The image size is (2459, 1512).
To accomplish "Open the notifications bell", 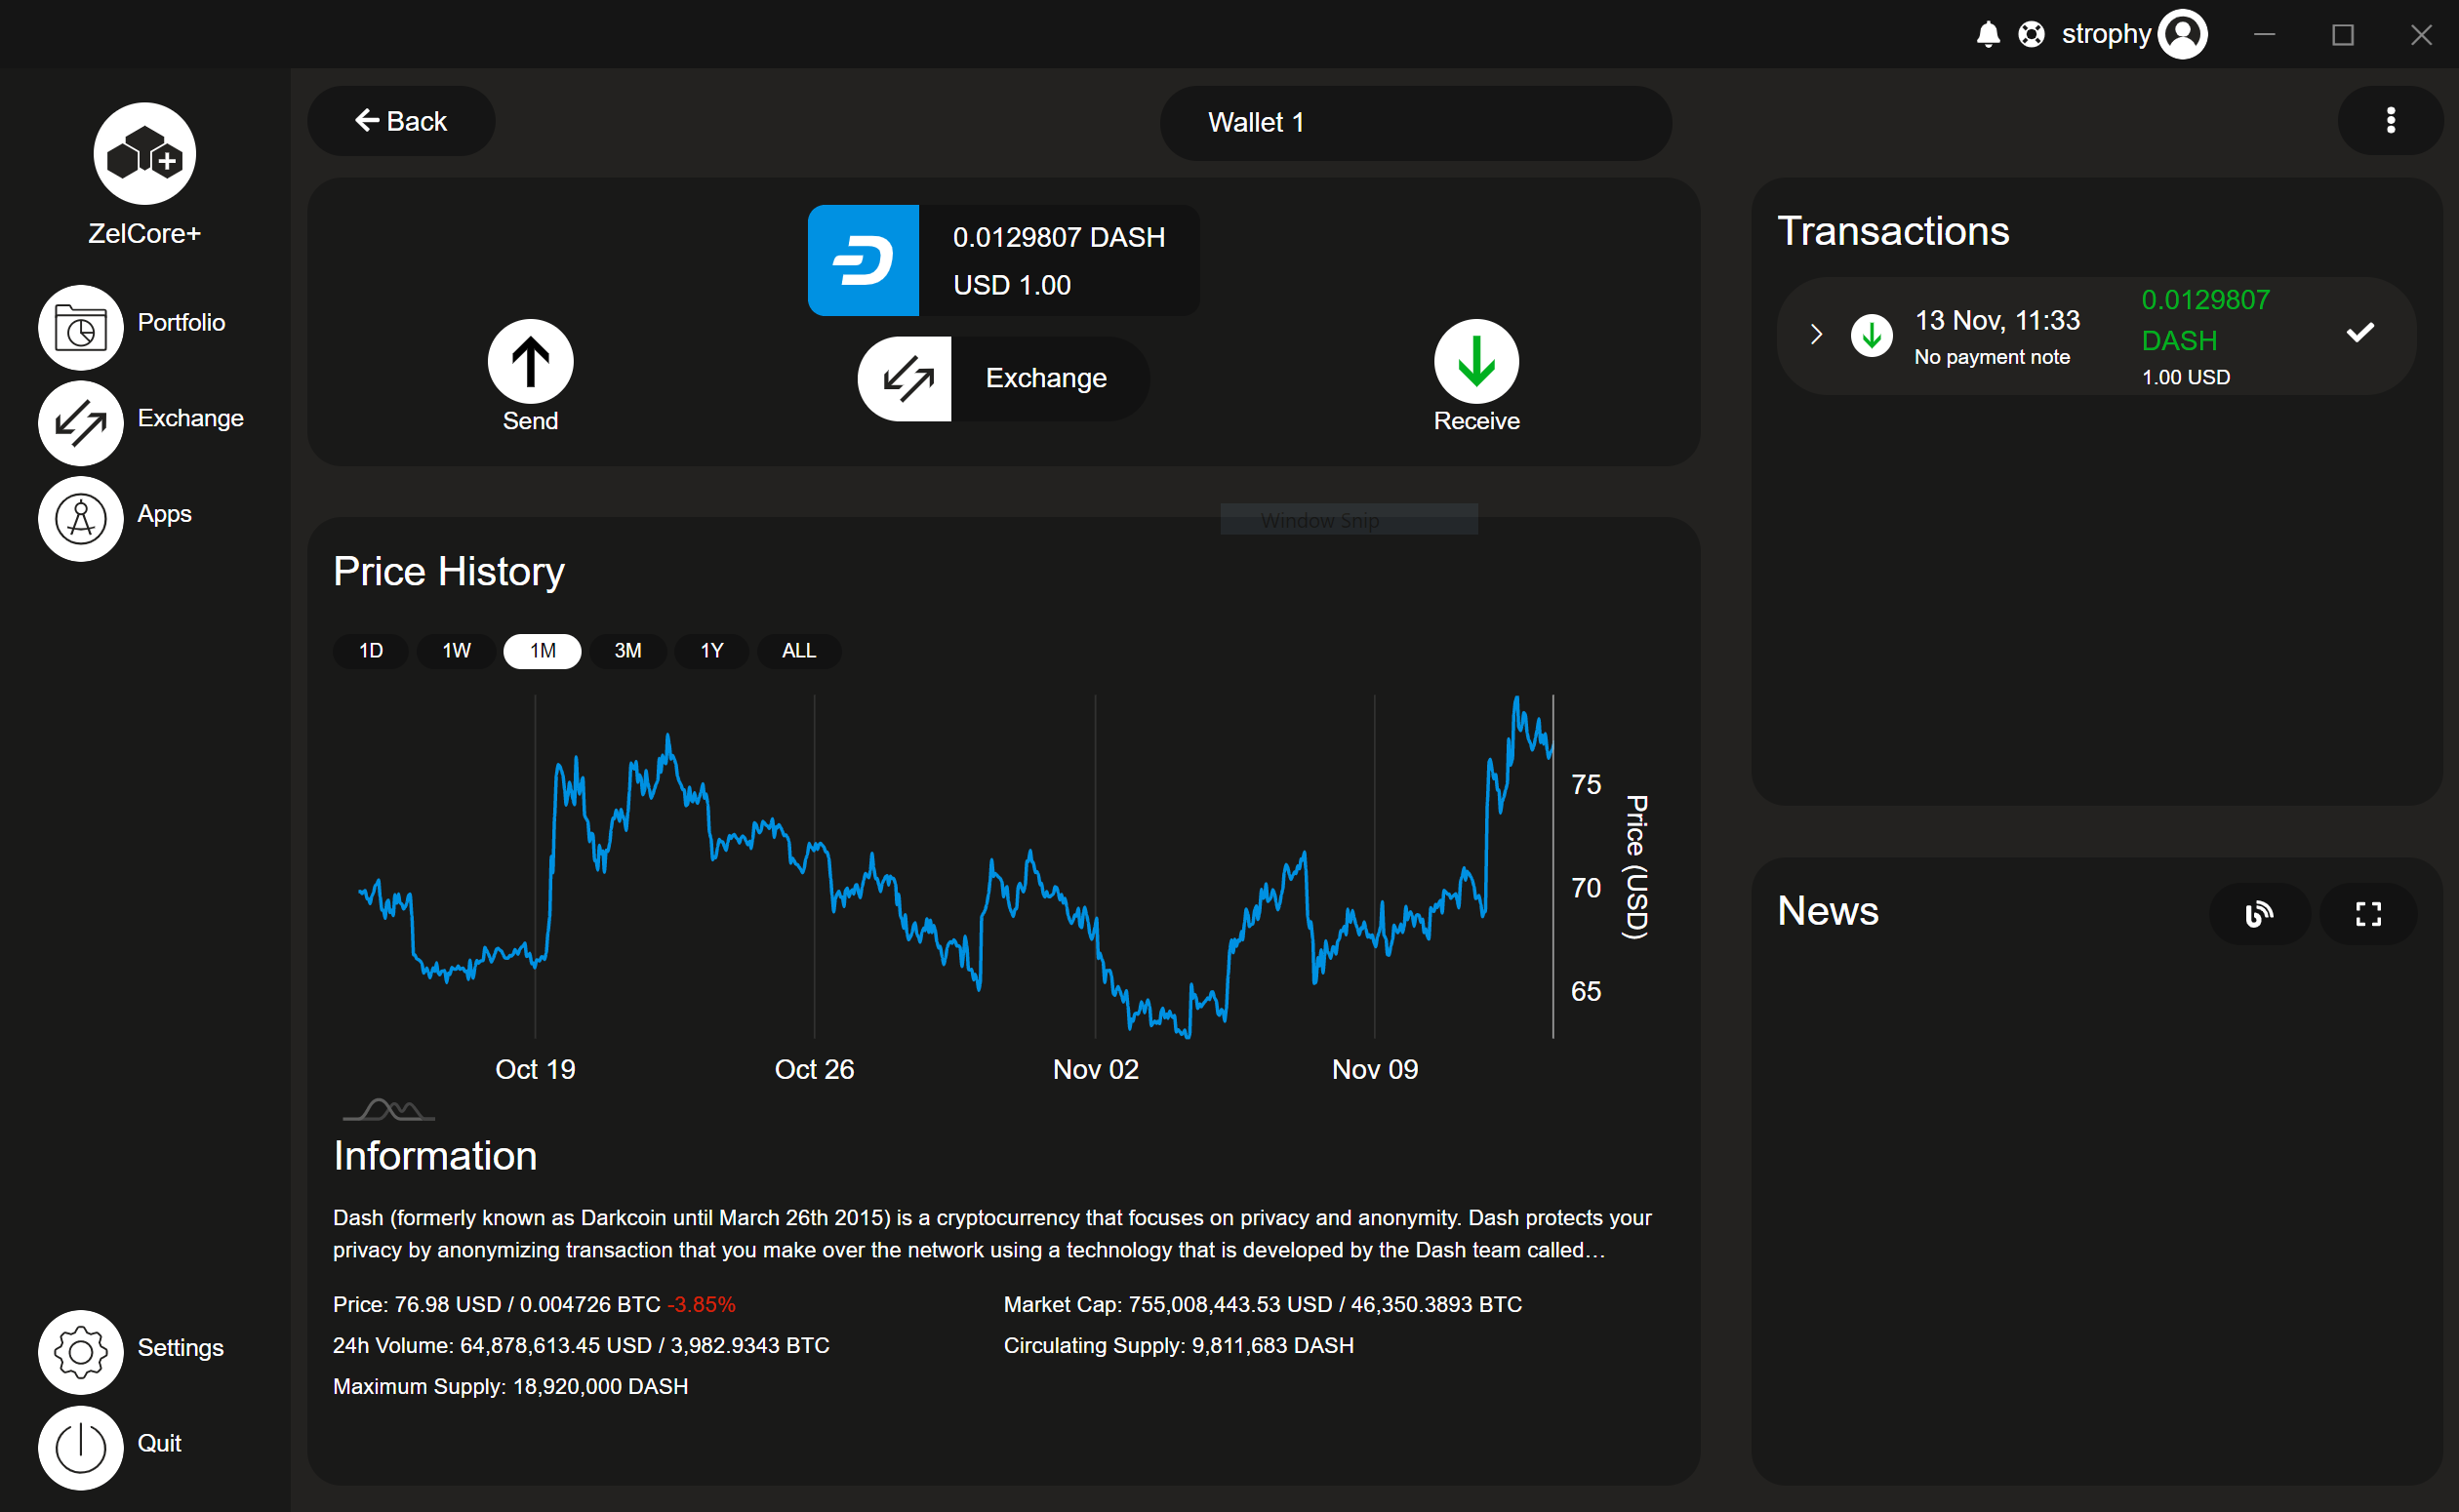I will (1988, 35).
